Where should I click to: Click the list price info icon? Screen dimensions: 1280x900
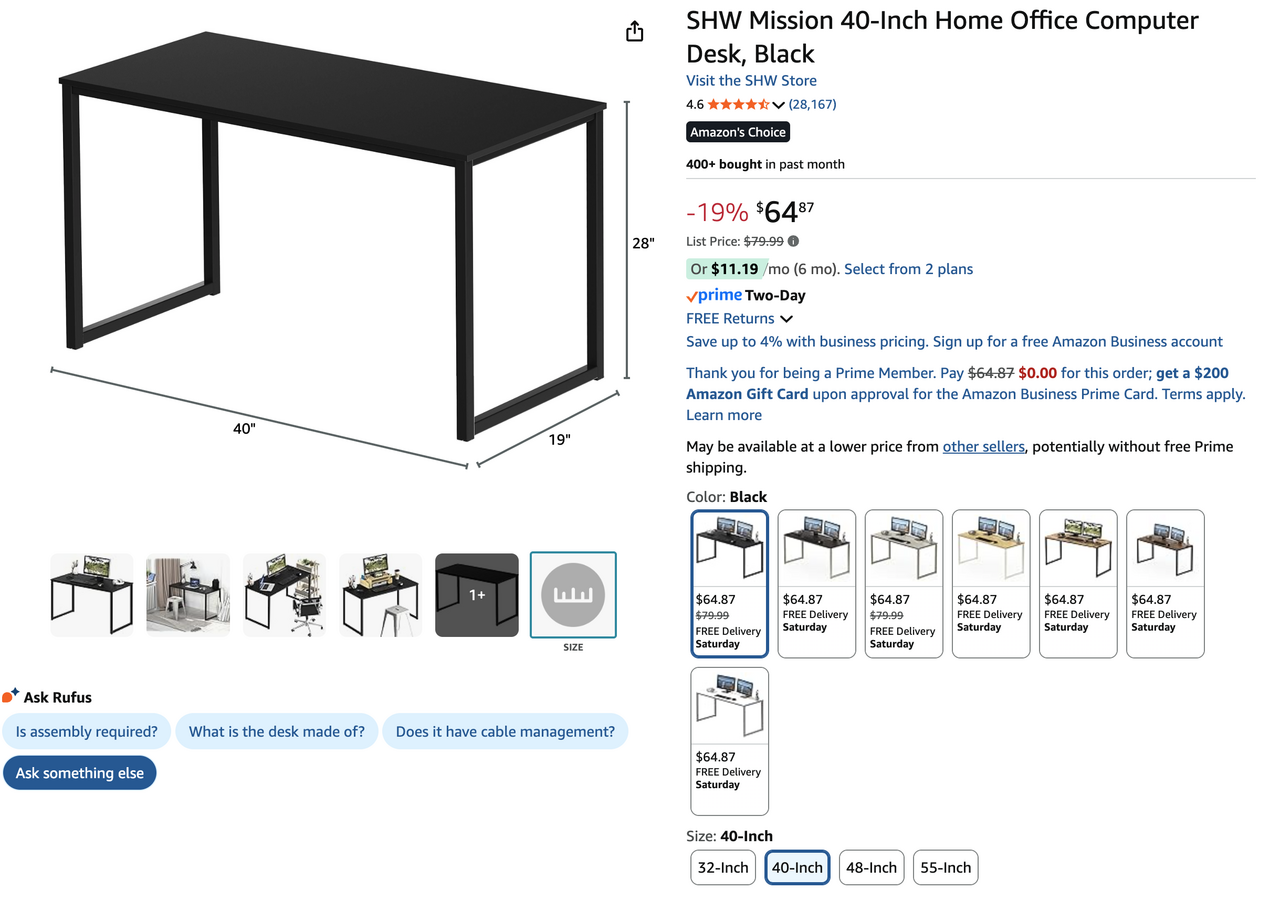pyautogui.click(x=794, y=241)
